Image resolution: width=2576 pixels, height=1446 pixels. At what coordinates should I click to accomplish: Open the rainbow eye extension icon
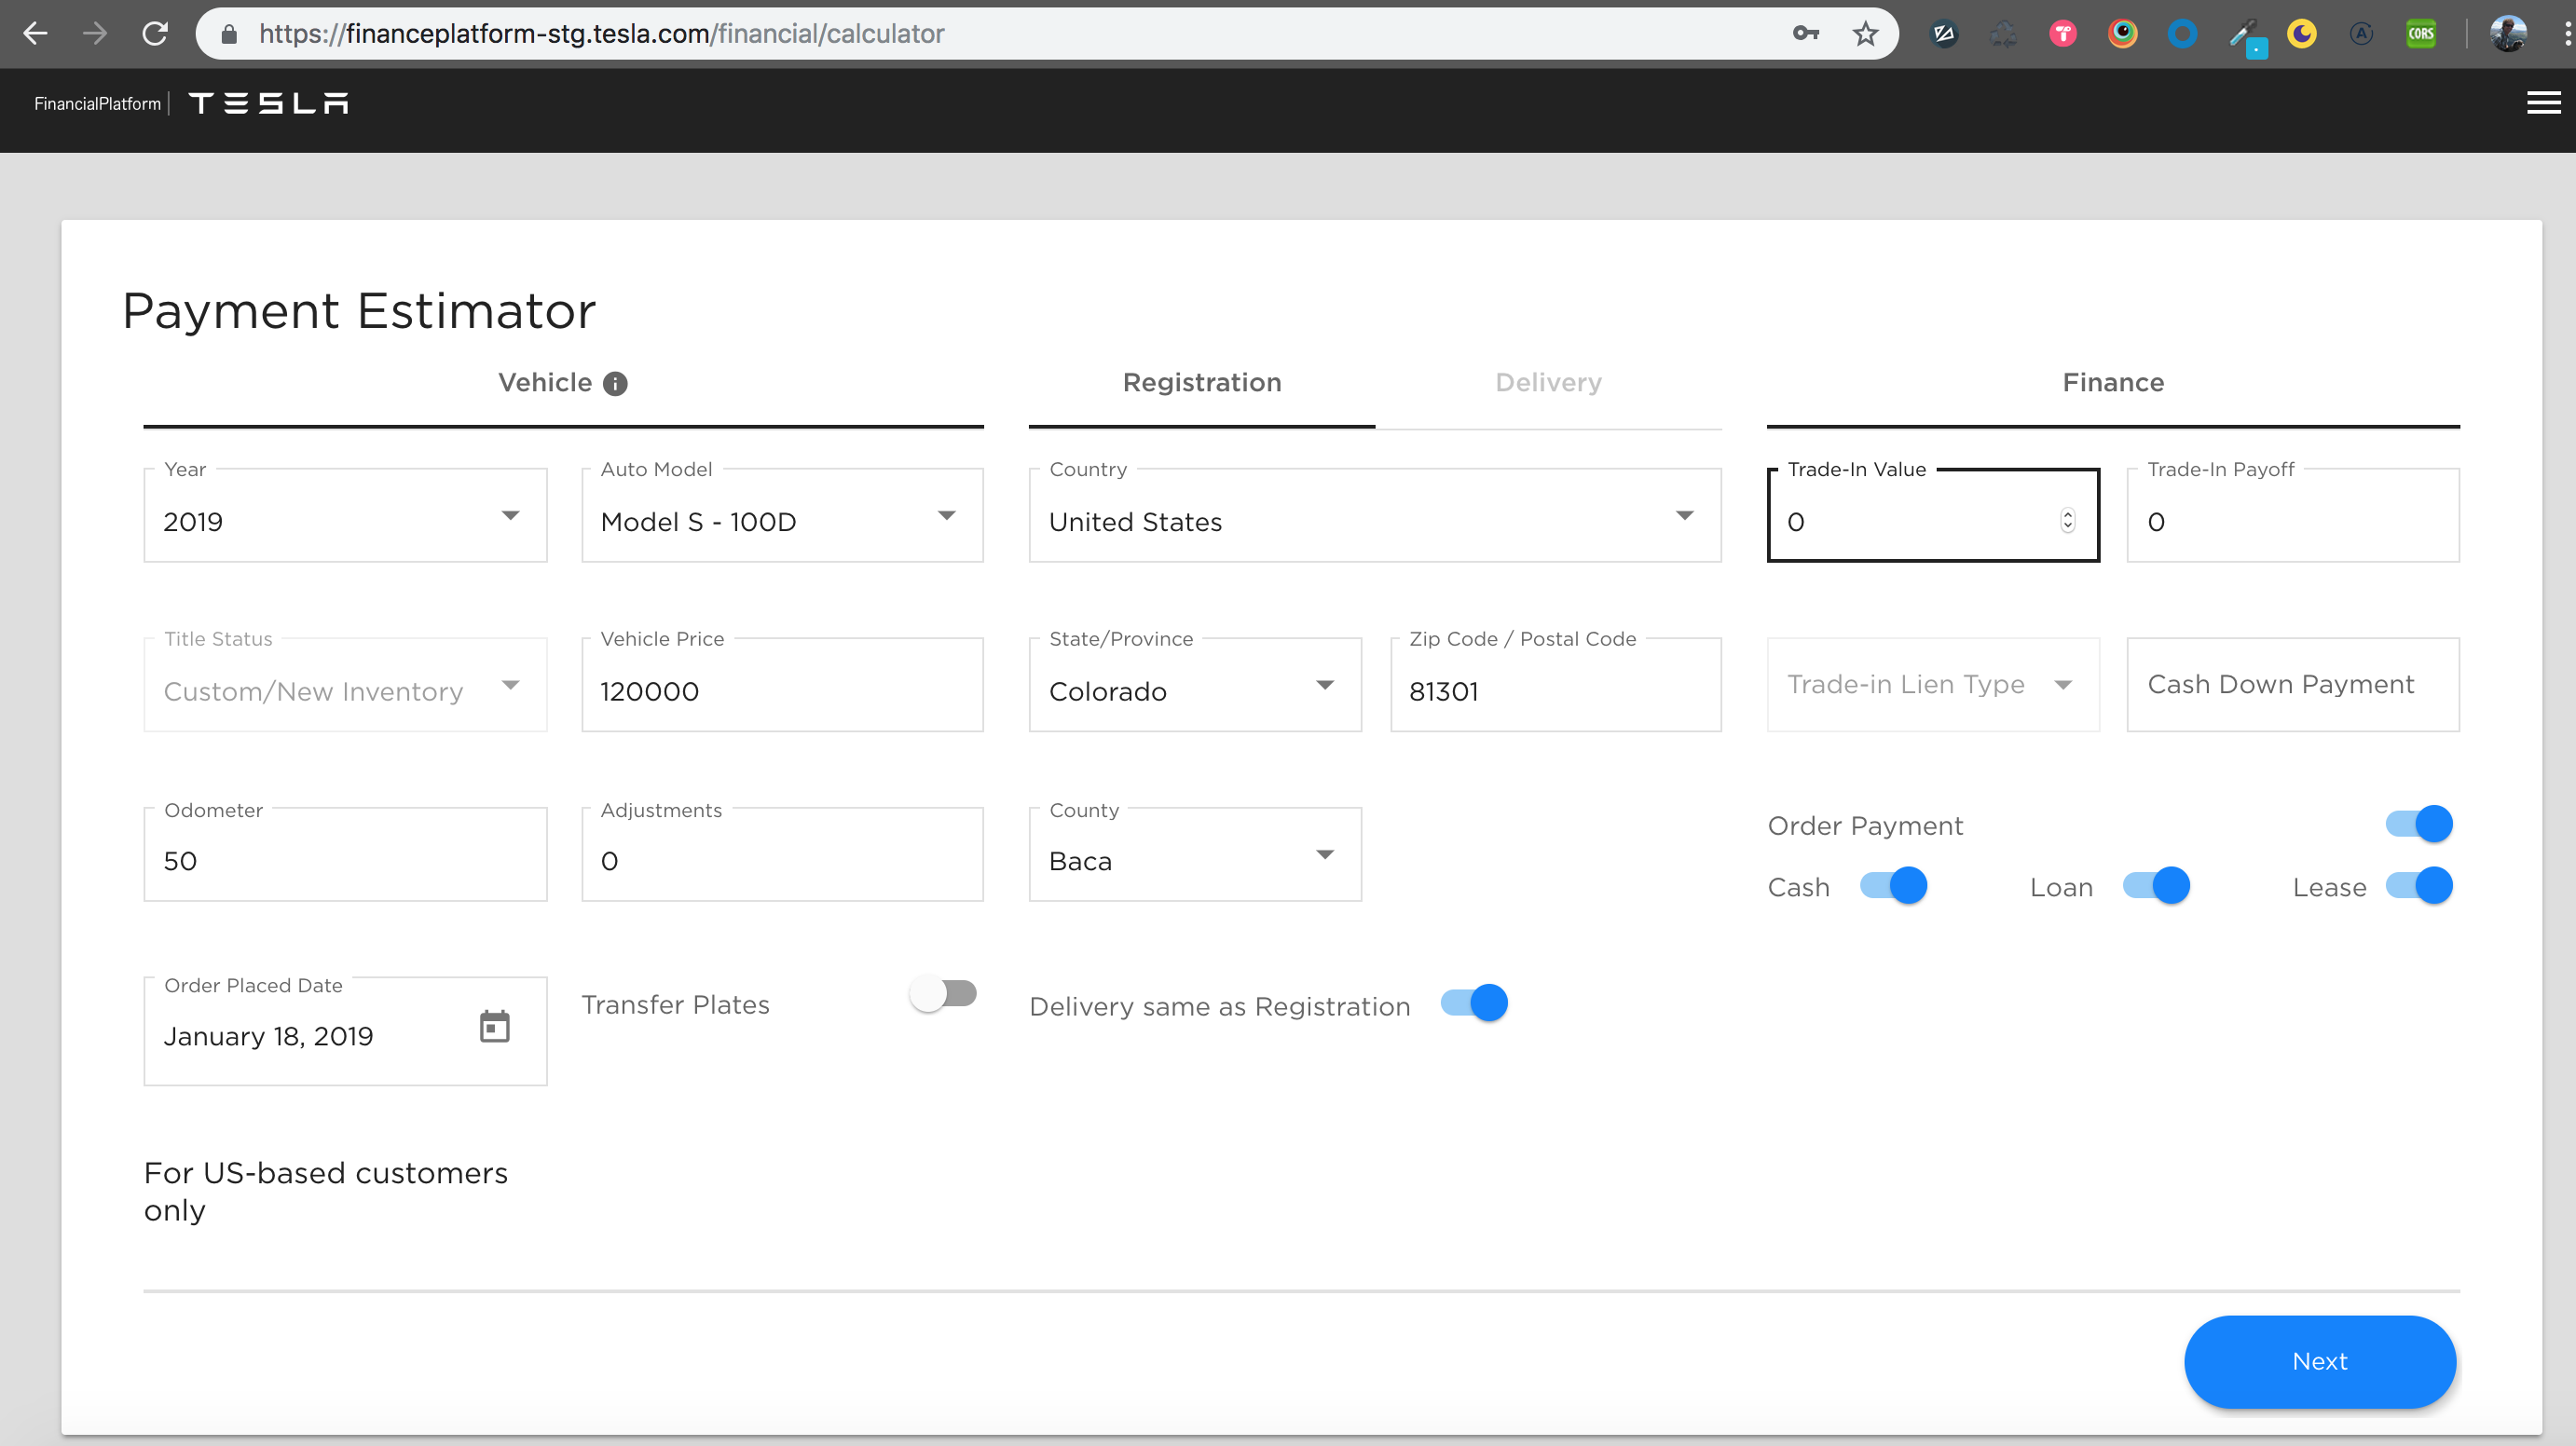(2123, 34)
